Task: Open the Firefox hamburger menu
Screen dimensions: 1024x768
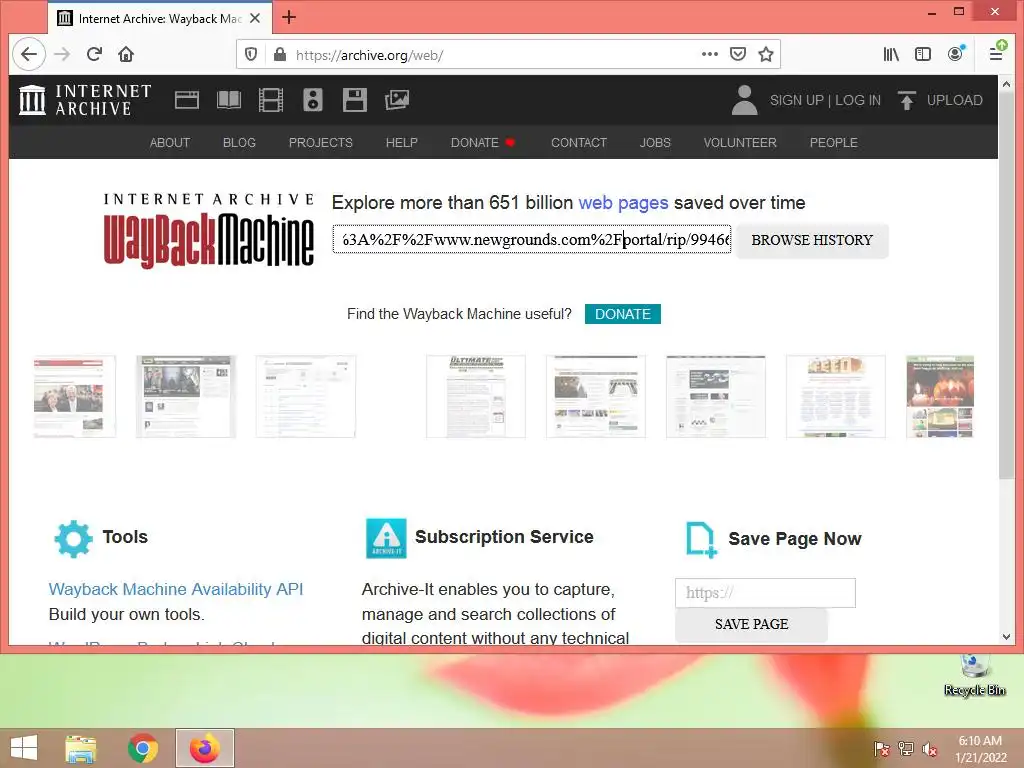Action: [997, 54]
